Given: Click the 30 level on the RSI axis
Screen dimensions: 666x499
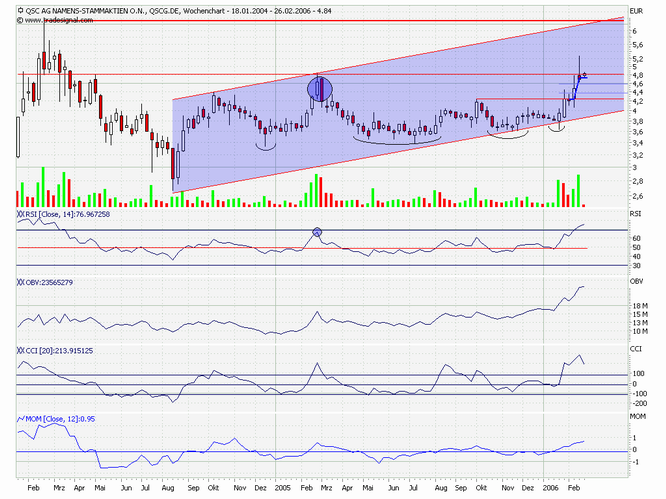Looking at the screenshot, I should click(x=636, y=266).
